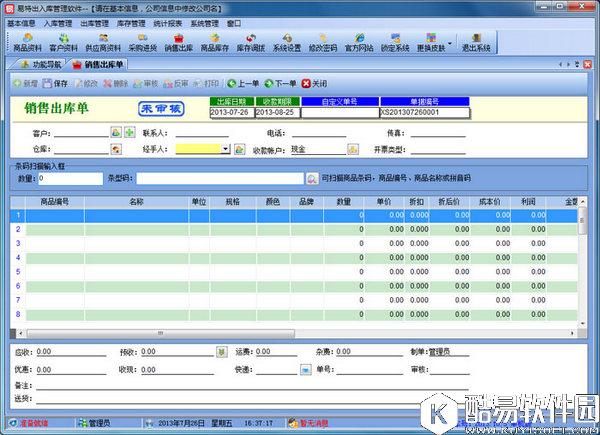Click the 出库日期 field 2013-07-26
The height and width of the screenshot is (435, 600).
click(x=232, y=112)
